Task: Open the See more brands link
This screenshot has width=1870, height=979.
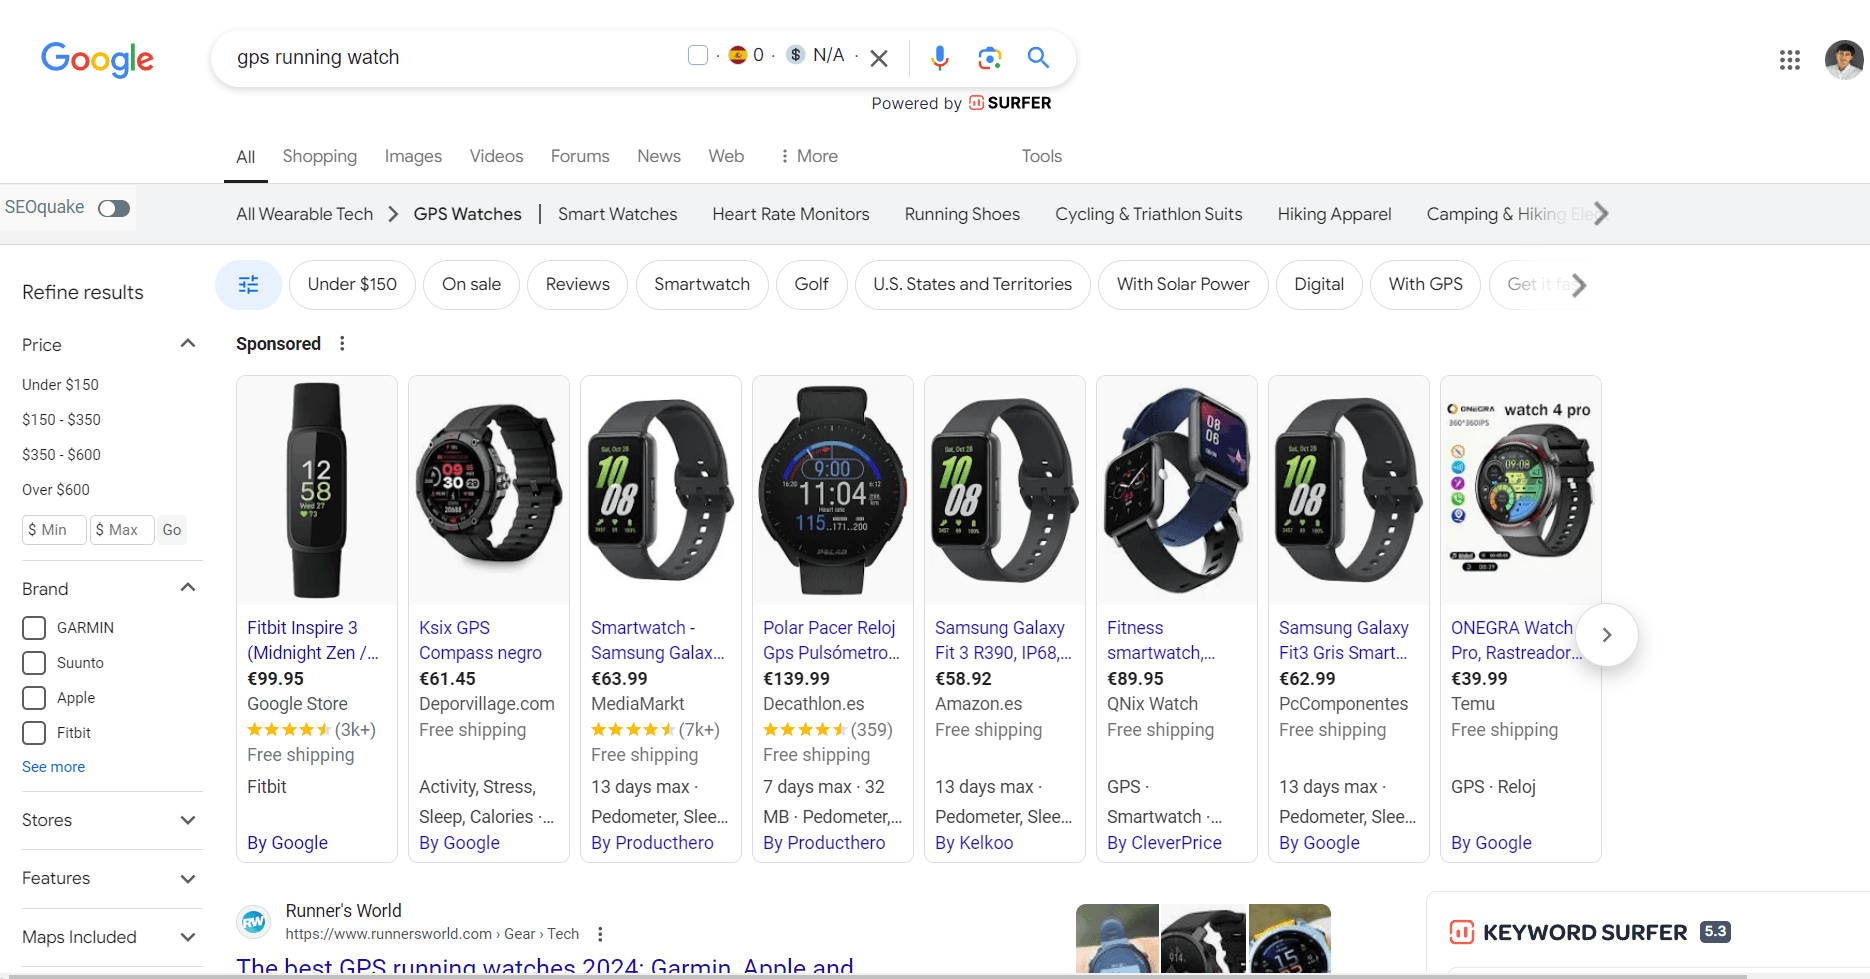Action: 53,767
